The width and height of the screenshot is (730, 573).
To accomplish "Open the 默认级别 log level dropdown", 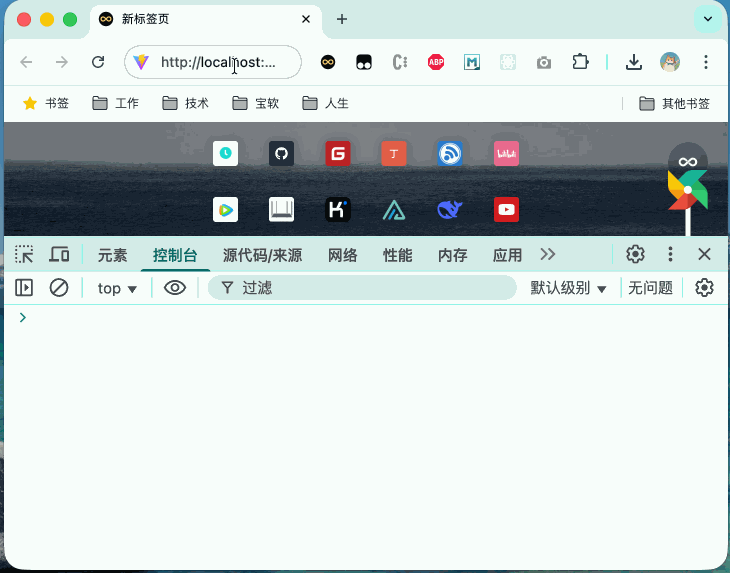I will coord(568,288).
